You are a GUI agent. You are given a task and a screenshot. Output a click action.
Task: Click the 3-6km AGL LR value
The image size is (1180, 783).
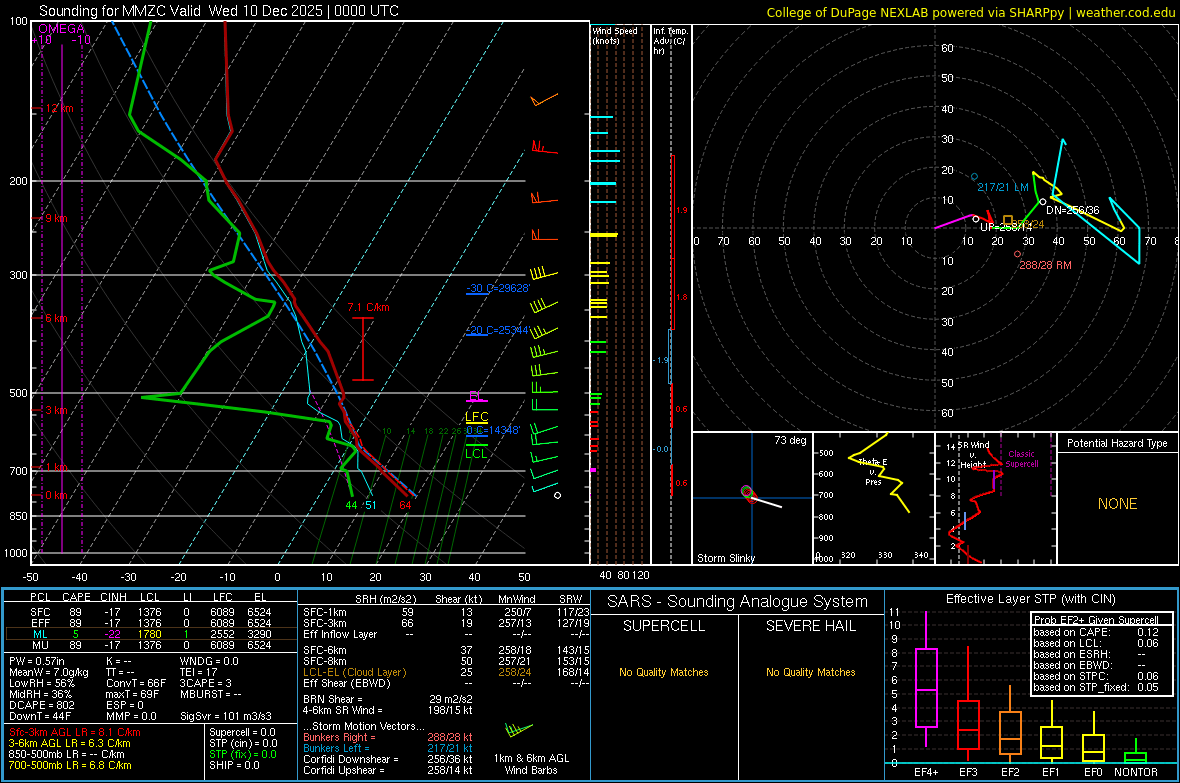(69, 743)
